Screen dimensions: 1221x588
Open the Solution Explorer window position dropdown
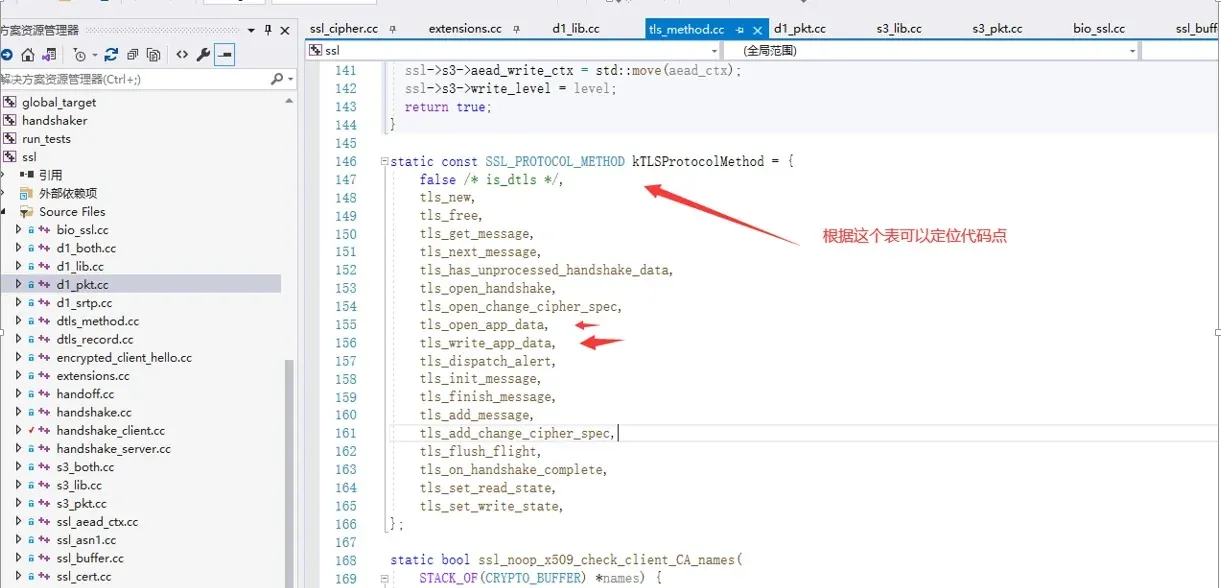pos(251,31)
